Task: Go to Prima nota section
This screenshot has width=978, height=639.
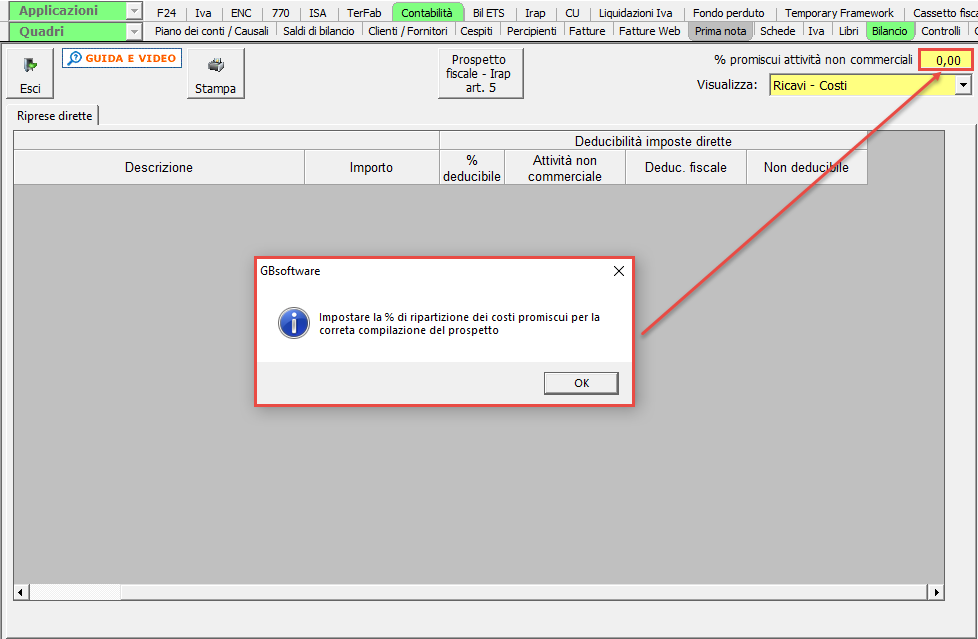Action: click(x=721, y=31)
